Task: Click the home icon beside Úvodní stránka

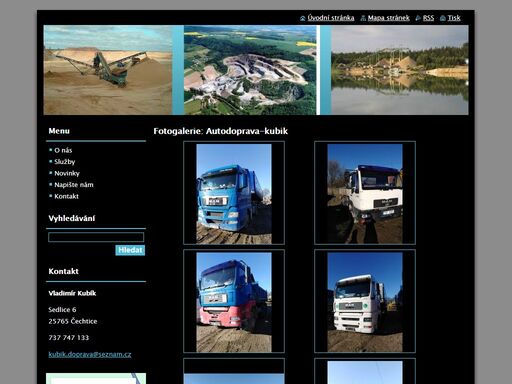Action: [x=303, y=18]
